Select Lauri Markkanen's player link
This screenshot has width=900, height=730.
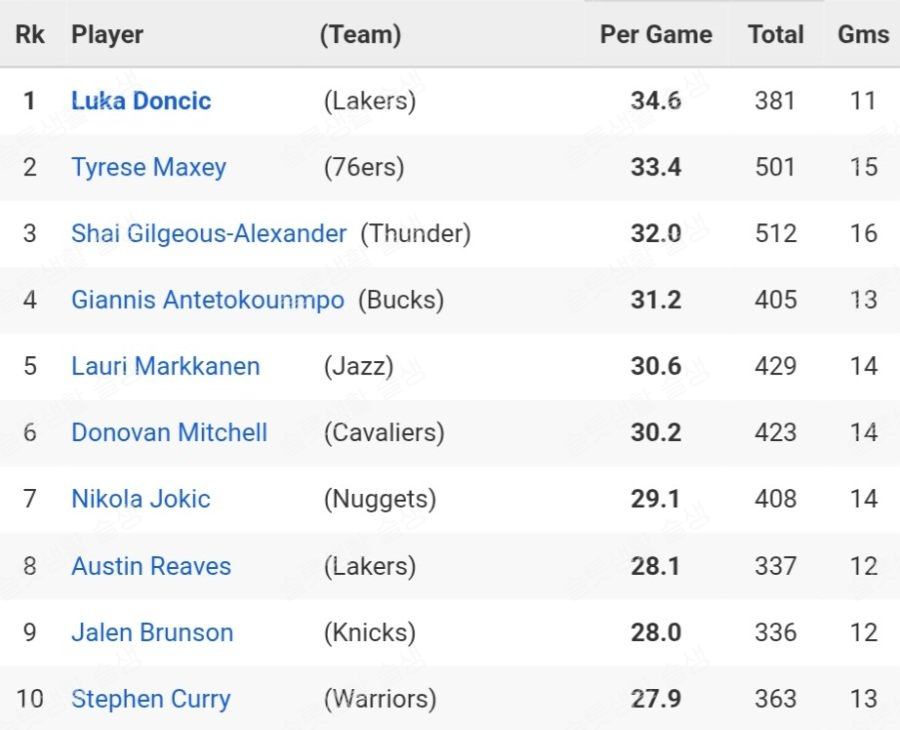[x=165, y=366]
